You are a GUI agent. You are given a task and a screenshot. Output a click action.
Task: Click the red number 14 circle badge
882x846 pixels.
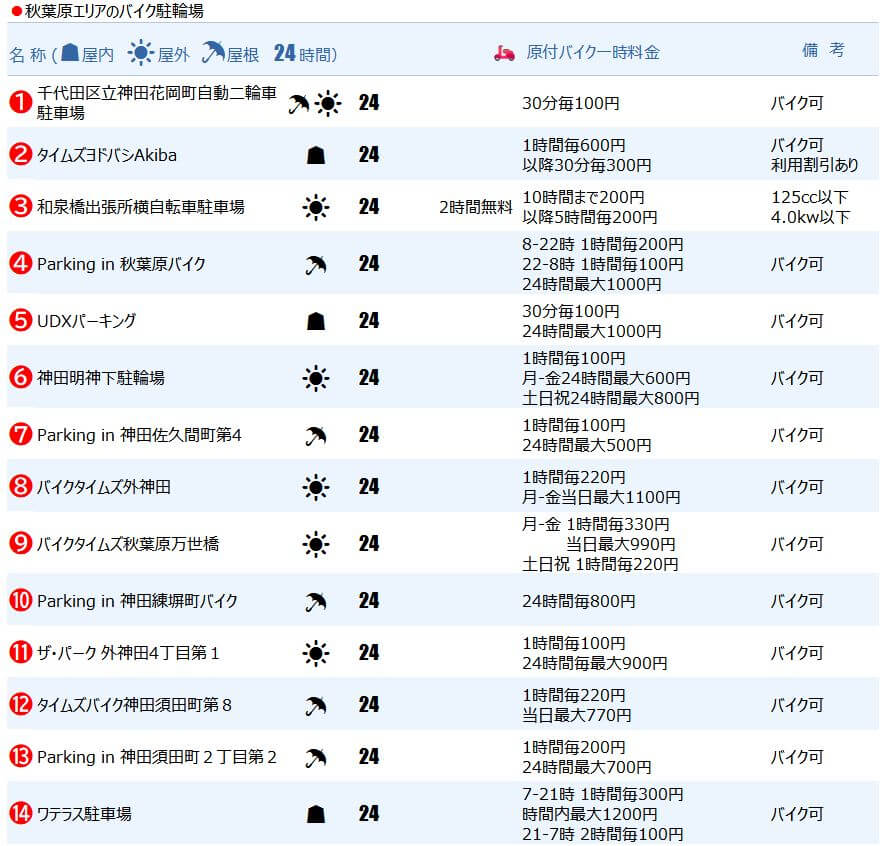click(20, 814)
